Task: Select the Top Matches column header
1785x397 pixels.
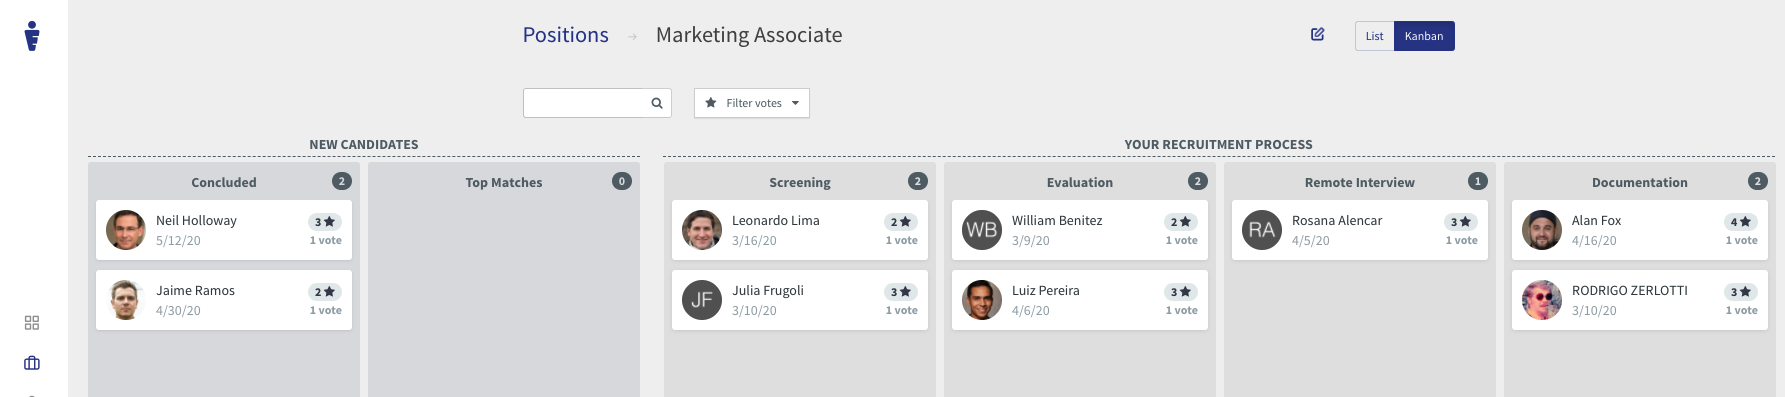Action: tap(504, 182)
